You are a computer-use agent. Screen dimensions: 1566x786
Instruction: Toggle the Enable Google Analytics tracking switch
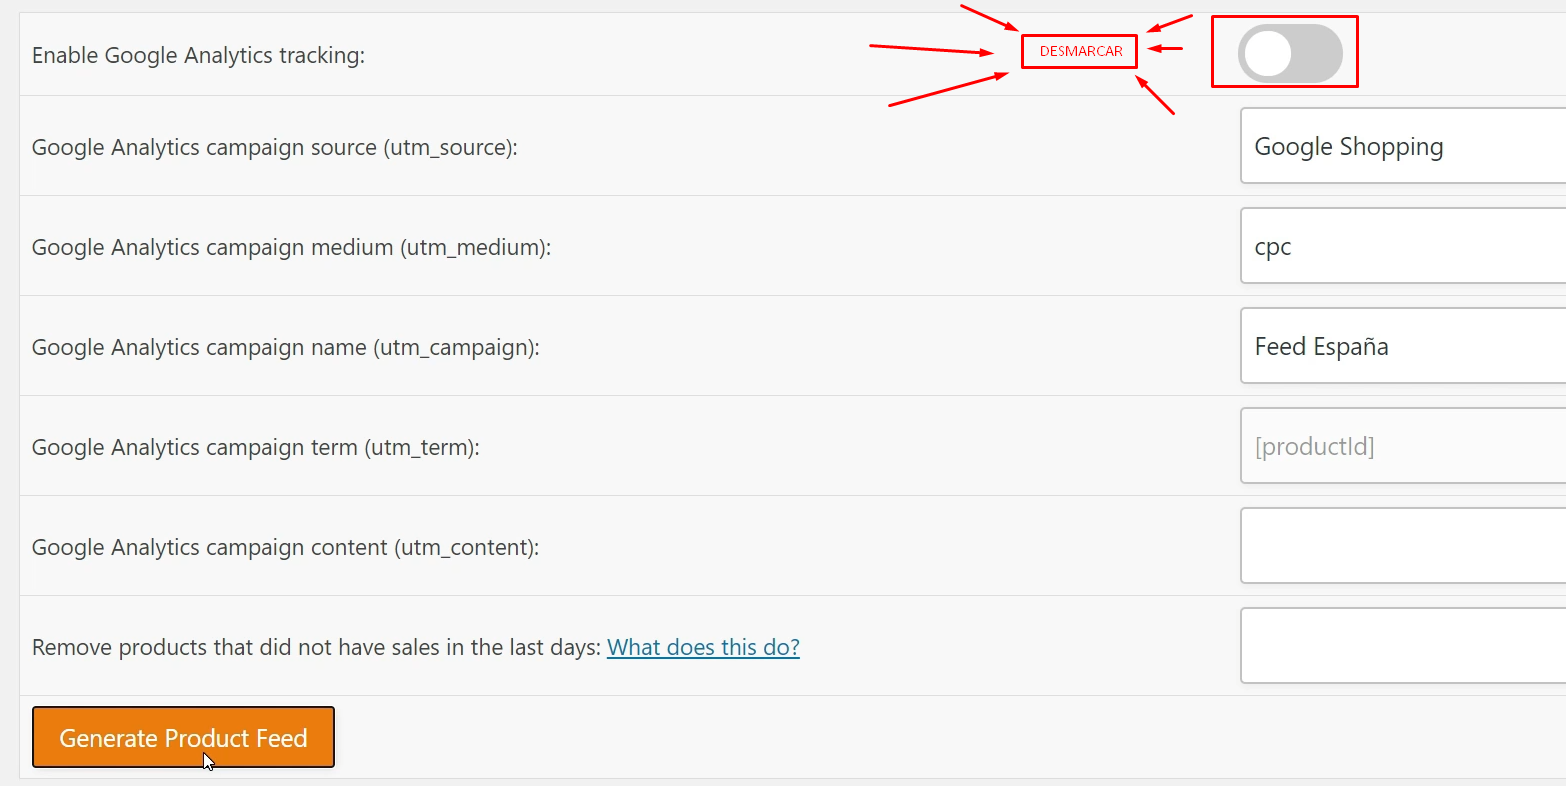click(1289, 54)
